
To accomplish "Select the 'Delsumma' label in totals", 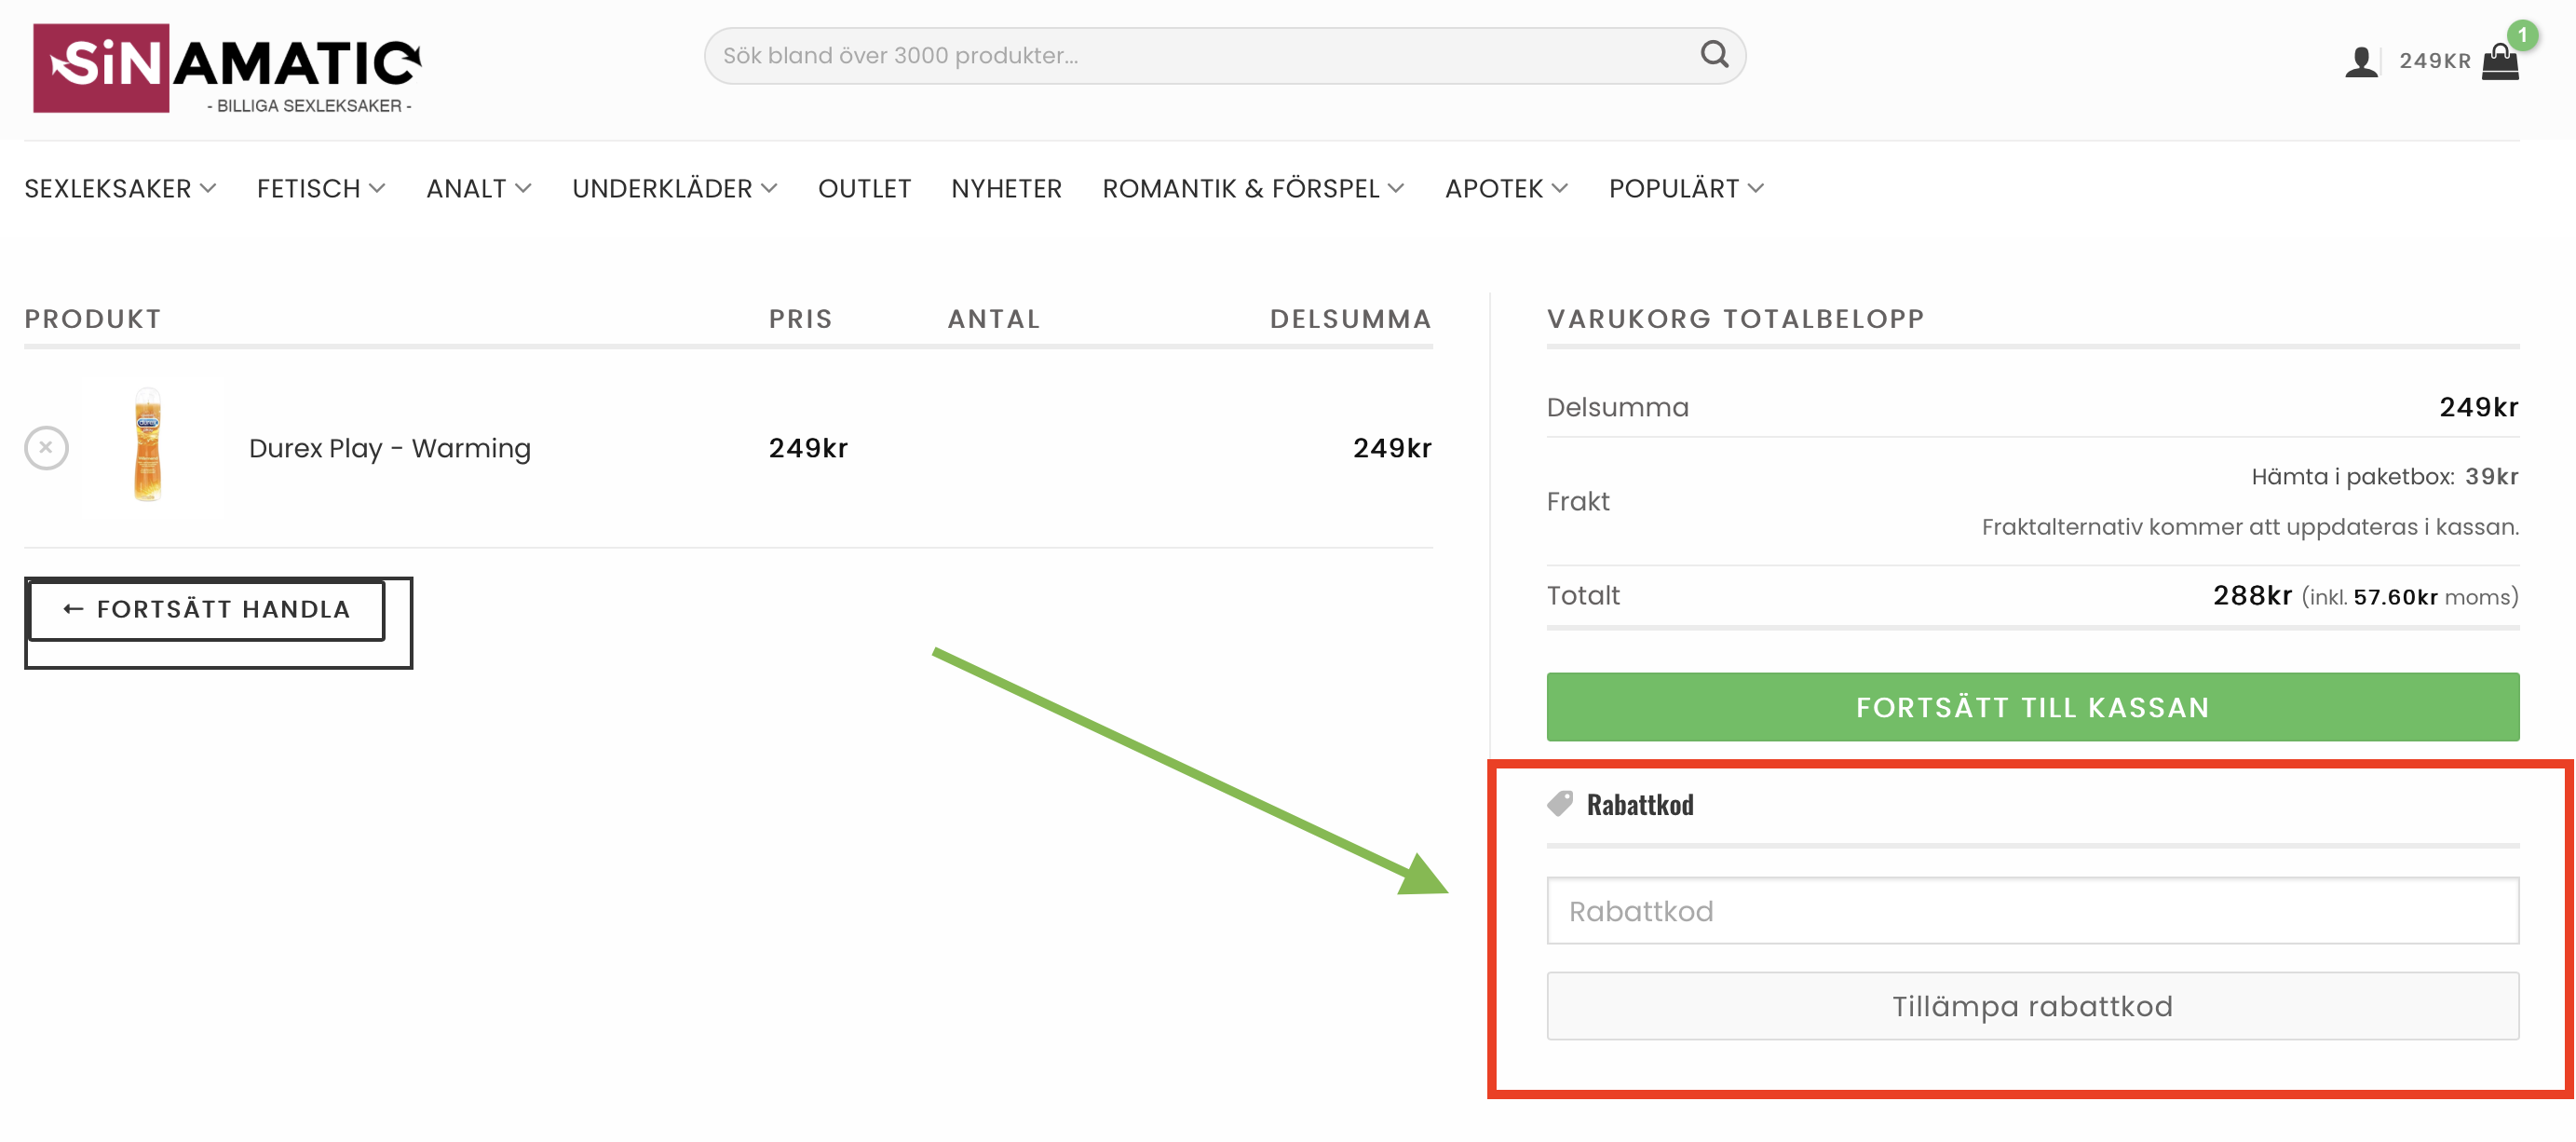I will (x=1617, y=407).
